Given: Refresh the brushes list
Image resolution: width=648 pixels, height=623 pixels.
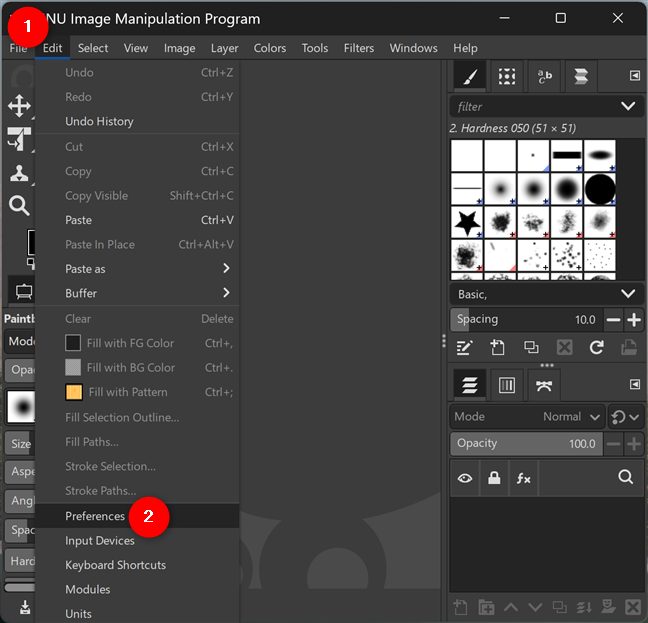Looking at the screenshot, I should click(x=596, y=347).
